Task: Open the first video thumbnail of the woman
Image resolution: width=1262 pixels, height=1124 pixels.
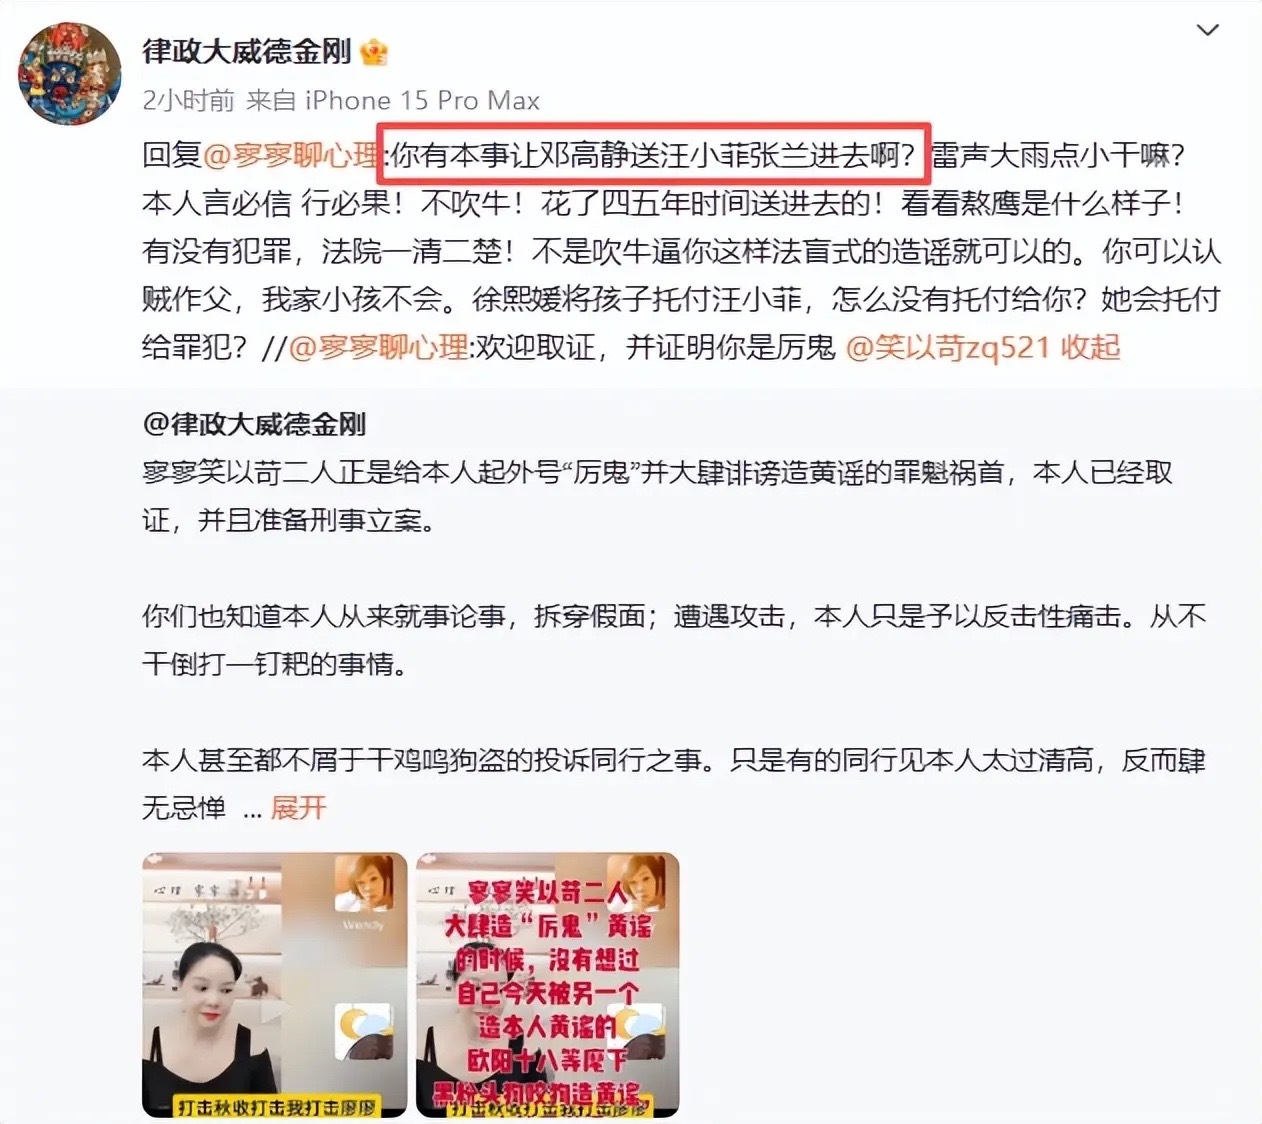Action: pyautogui.click(x=274, y=985)
